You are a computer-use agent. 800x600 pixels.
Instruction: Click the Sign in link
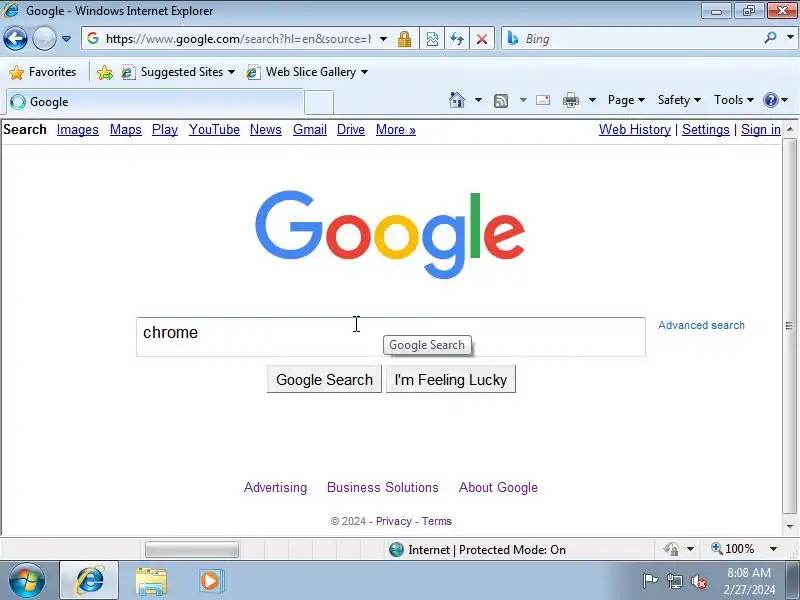(761, 130)
